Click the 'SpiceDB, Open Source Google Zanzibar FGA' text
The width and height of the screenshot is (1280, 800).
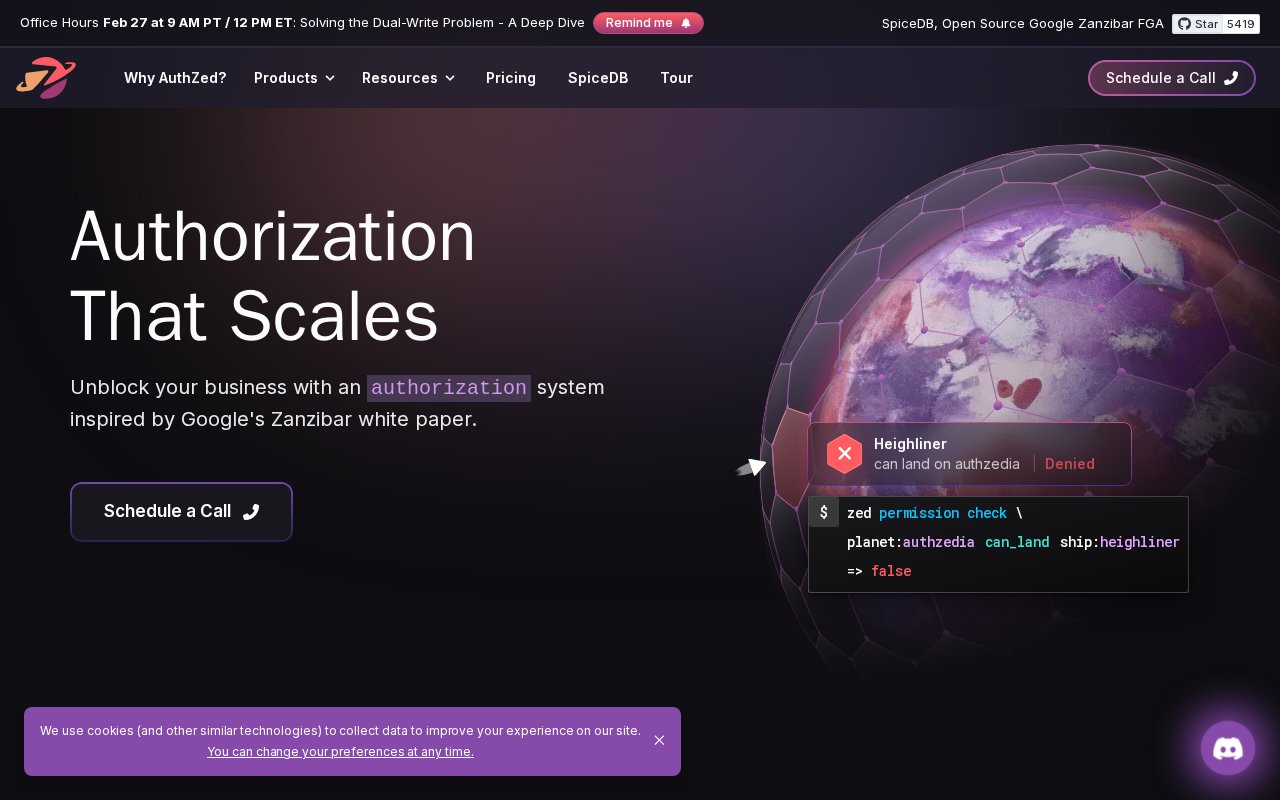point(1023,23)
